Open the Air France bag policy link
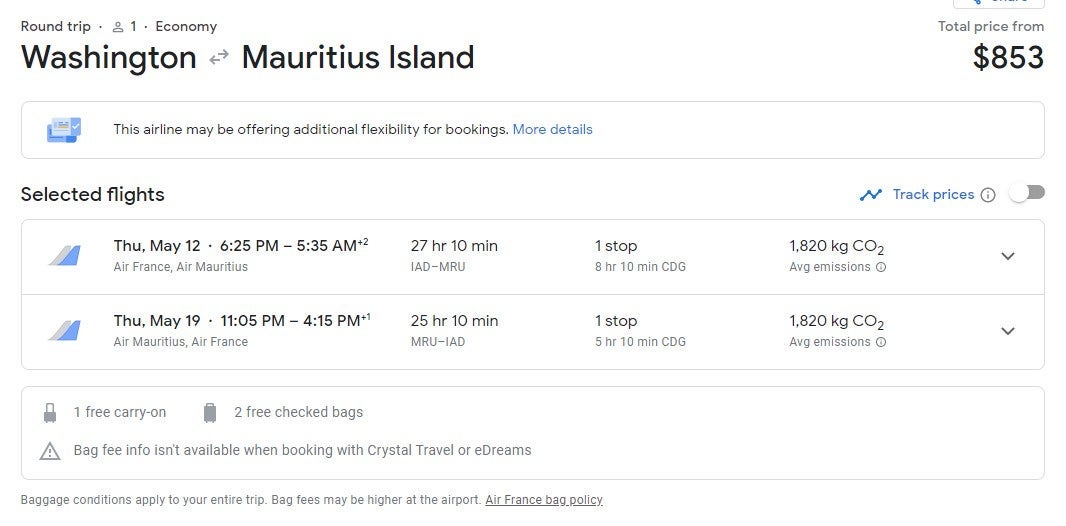1066x526 pixels. [x=544, y=500]
